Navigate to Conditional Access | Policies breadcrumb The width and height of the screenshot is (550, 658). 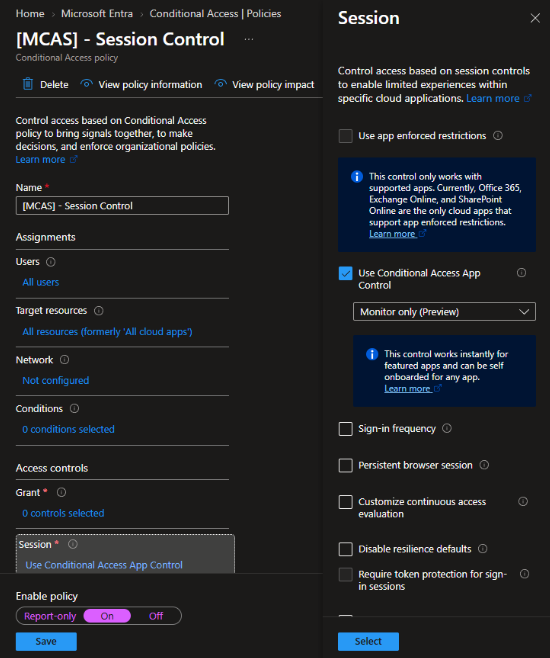(x=215, y=13)
